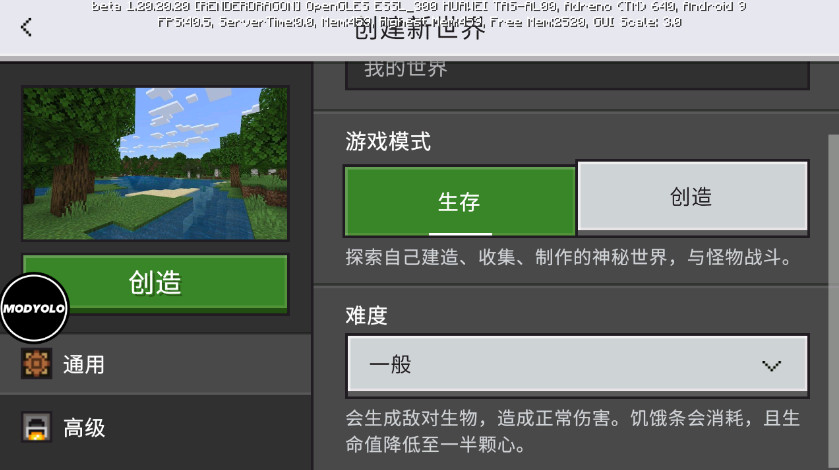Switch to the 通用 general settings tab

pyautogui.click(x=155, y=364)
